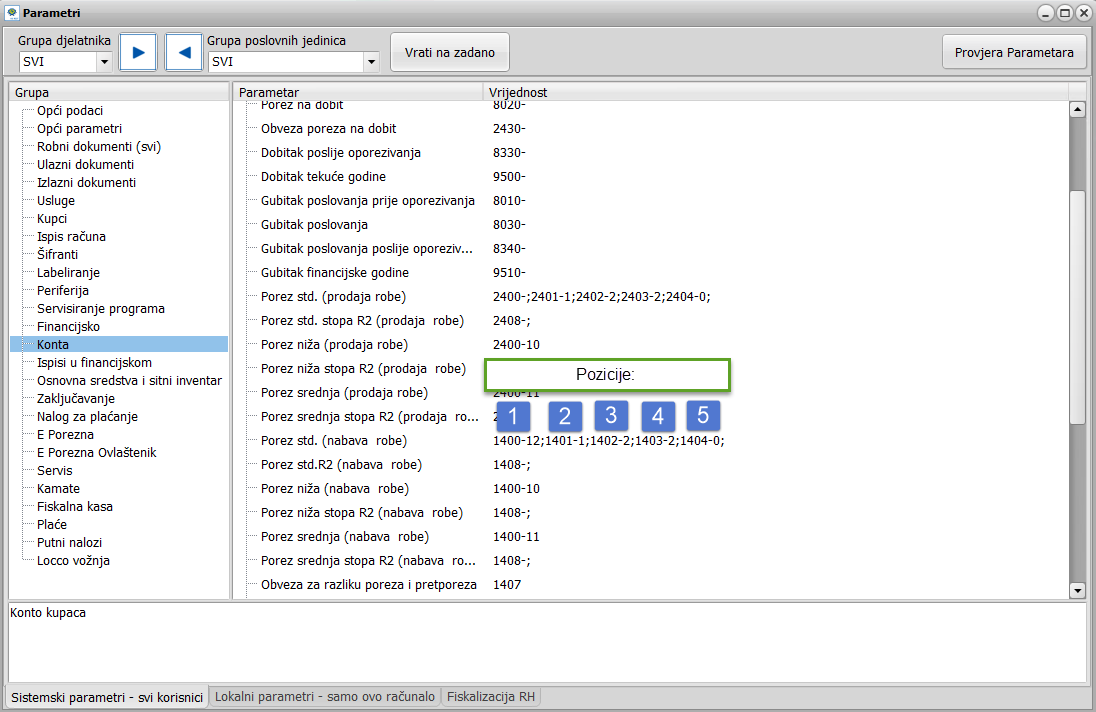
Task: Switch to Fiskalizacija RH tab
Action: click(490, 697)
